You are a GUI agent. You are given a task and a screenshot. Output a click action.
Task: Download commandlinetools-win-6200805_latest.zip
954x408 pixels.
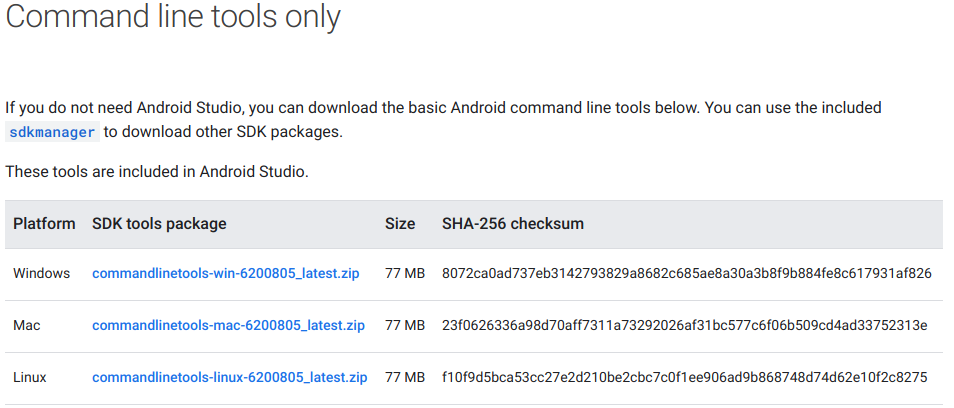(226, 273)
